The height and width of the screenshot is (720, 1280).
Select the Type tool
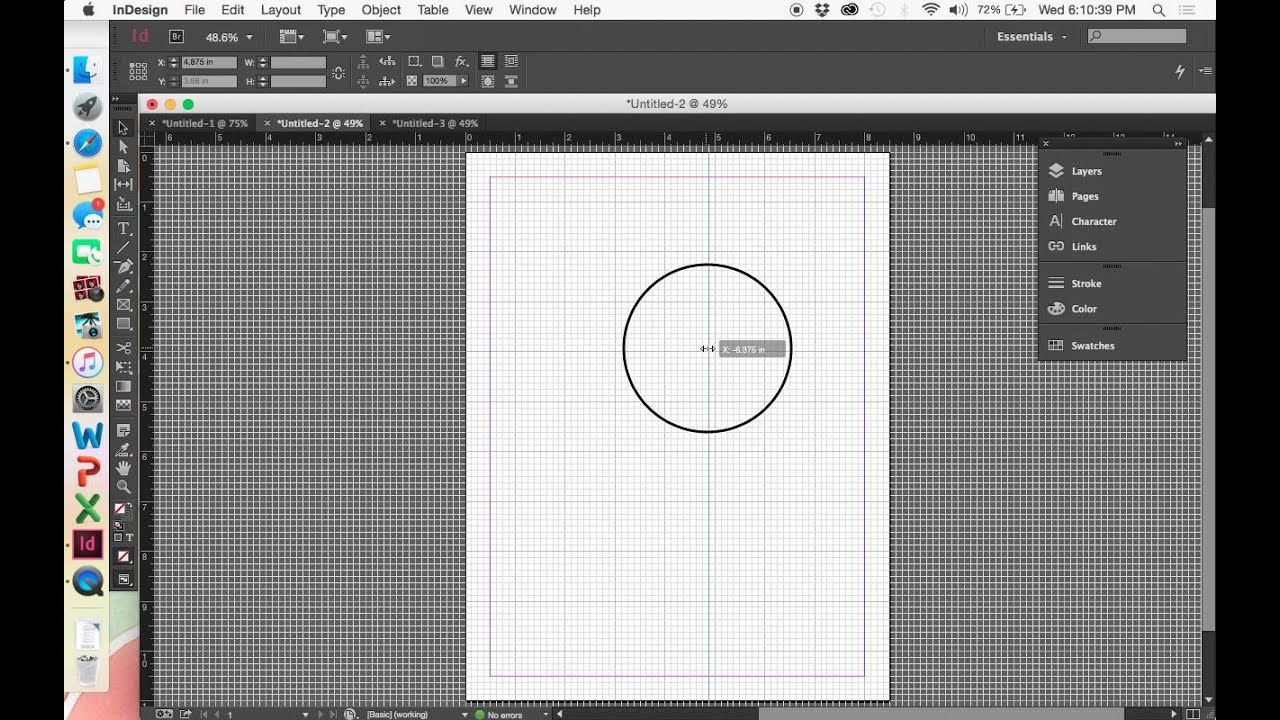pyautogui.click(x=124, y=229)
